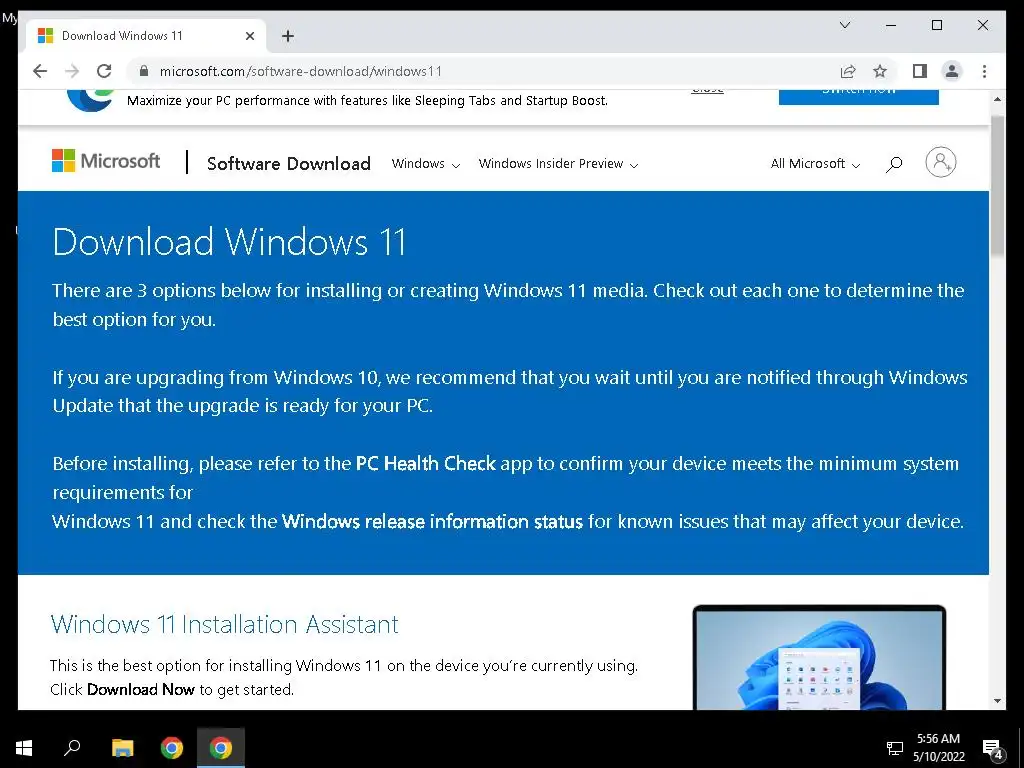Open the notification center icon
Screen dimensions: 1024x768
click(993, 748)
